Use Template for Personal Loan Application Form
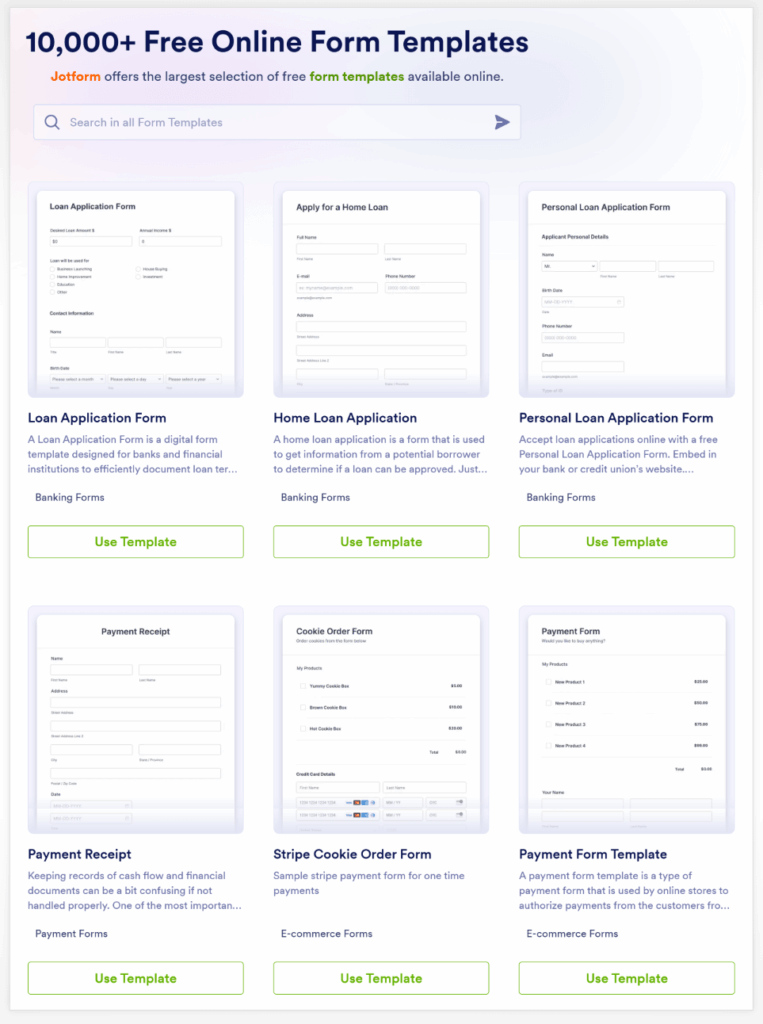 coord(626,541)
